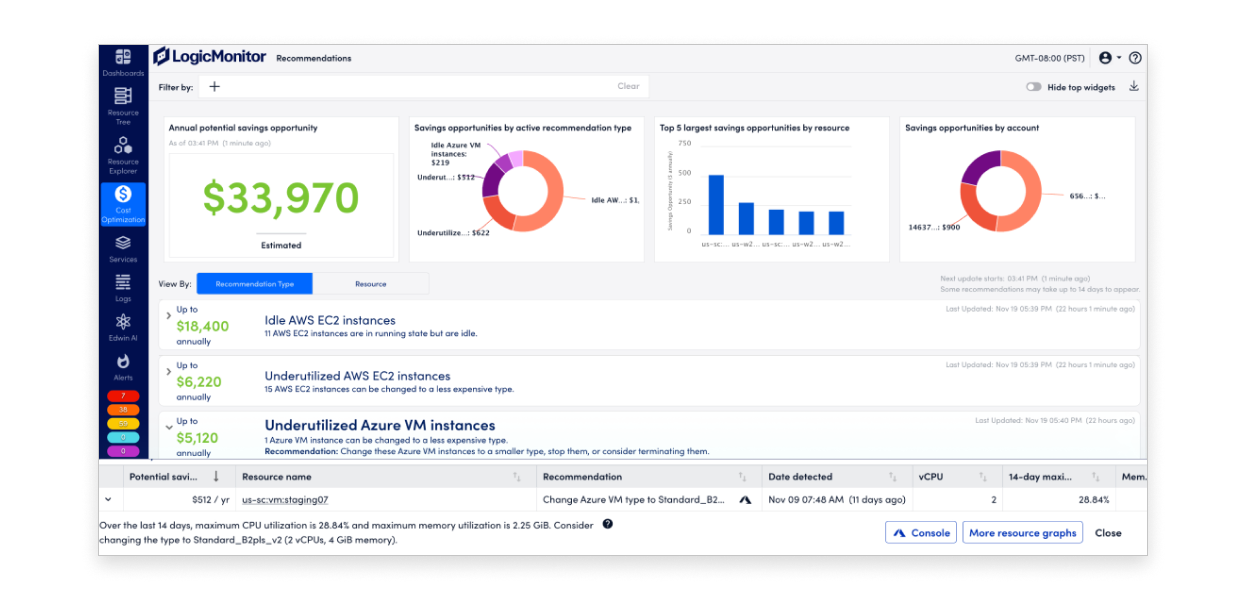Click the download icon at top right
The height and width of the screenshot is (600, 1248).
click(x=1134, y=87)
